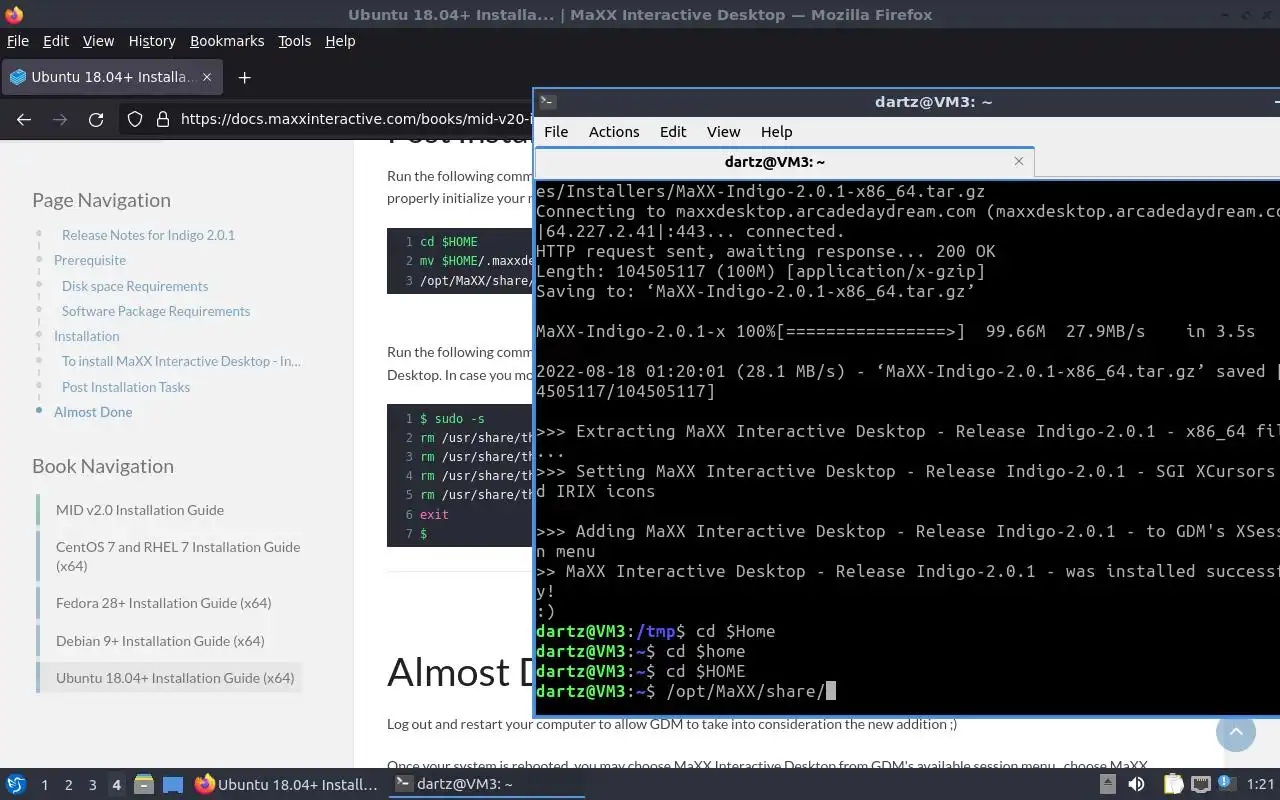Open the LXQt application menu bird icon
The image size is (1280, 800).
tap(15, 785)
